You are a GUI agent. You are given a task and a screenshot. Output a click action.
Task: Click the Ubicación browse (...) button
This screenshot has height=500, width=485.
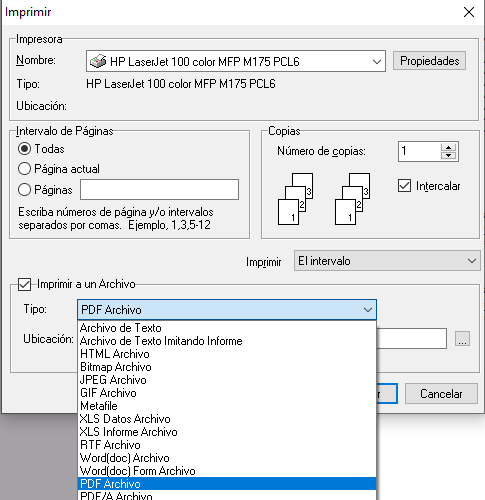pyautogui.click(x=462, y=339)
